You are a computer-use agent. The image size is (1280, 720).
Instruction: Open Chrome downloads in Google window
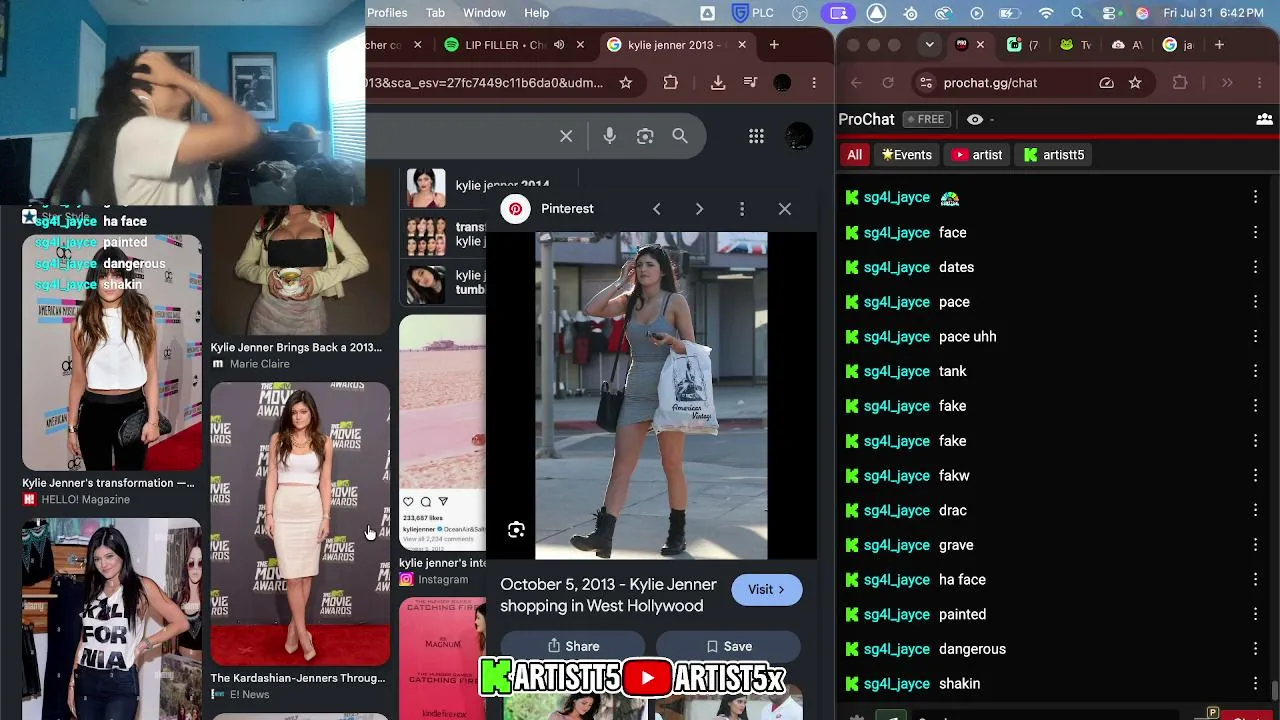[718, 83]
